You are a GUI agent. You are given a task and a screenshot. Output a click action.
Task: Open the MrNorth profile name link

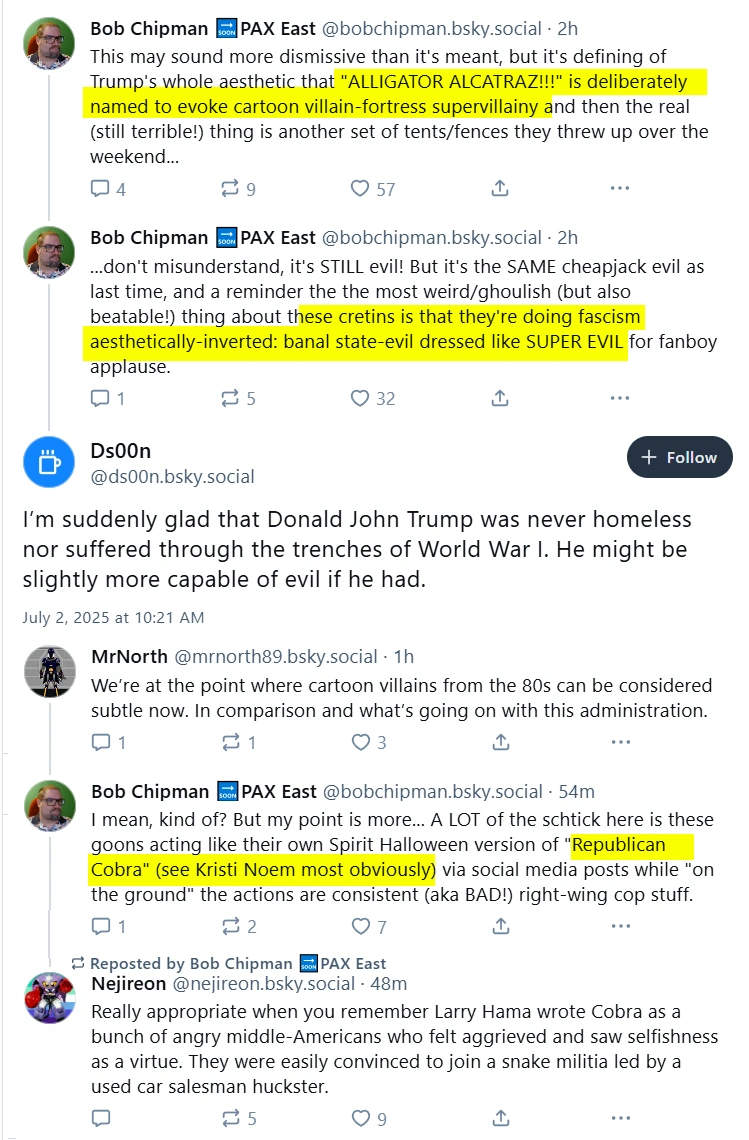(x=129, y=657)
